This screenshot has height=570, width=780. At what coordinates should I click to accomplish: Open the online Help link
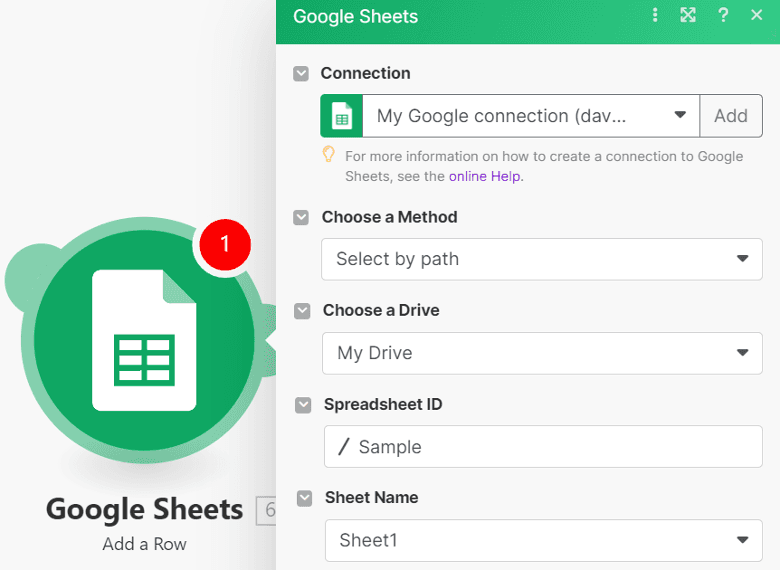pos(485,176)
